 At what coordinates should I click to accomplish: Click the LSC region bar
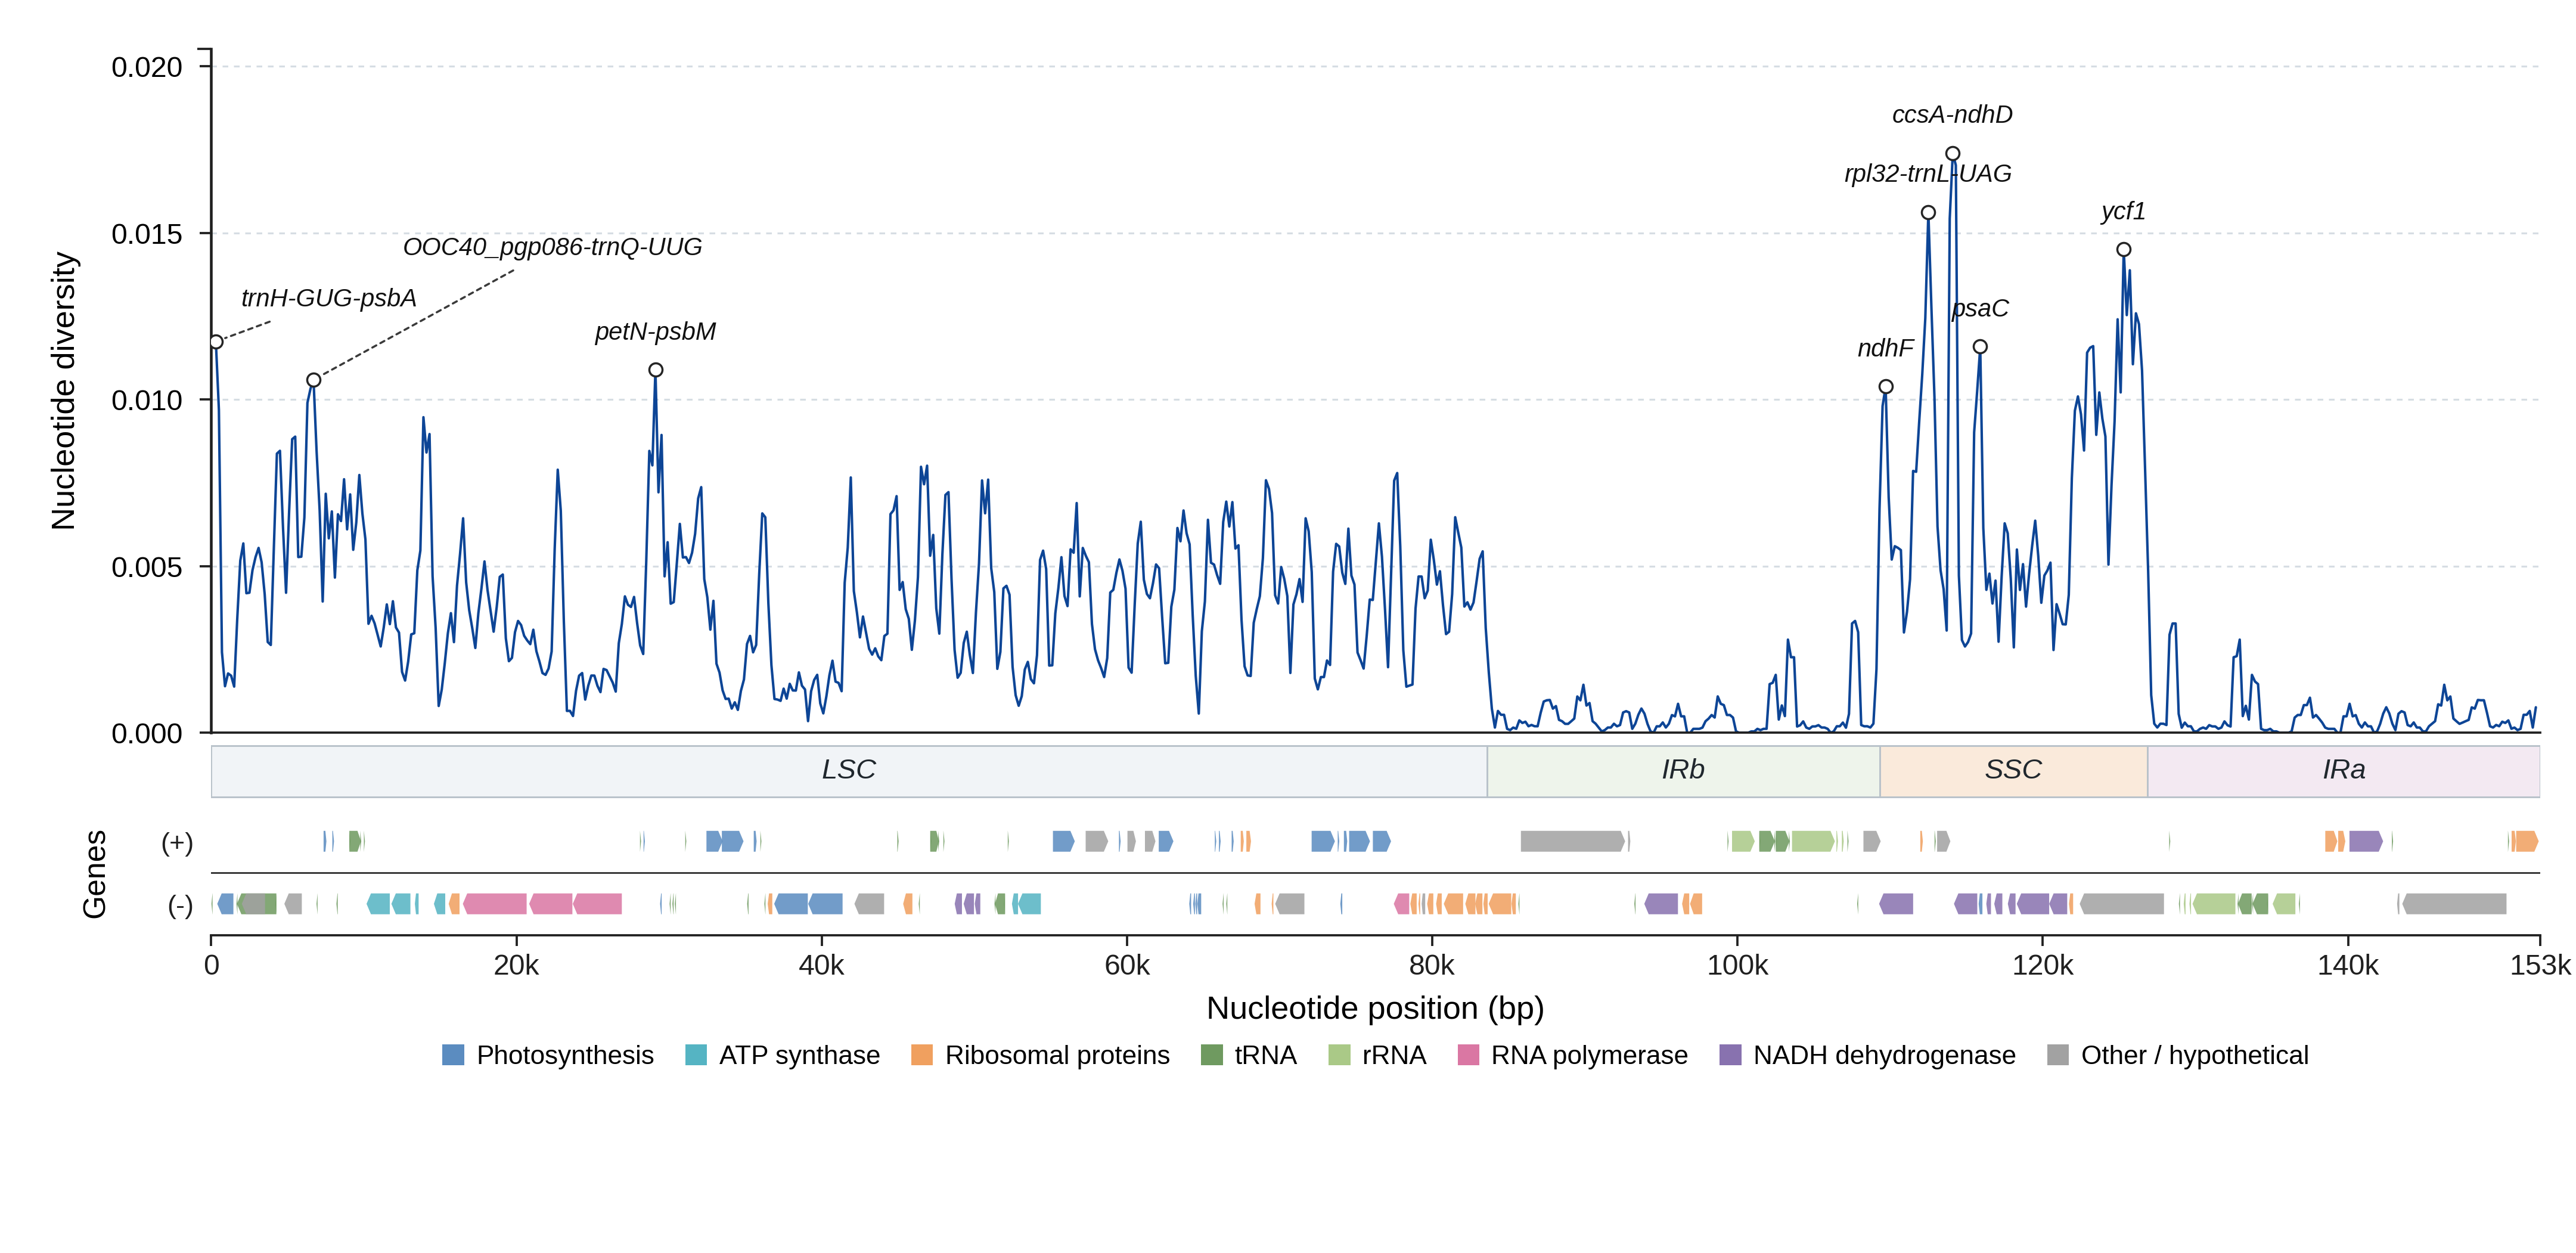(849, 771)
